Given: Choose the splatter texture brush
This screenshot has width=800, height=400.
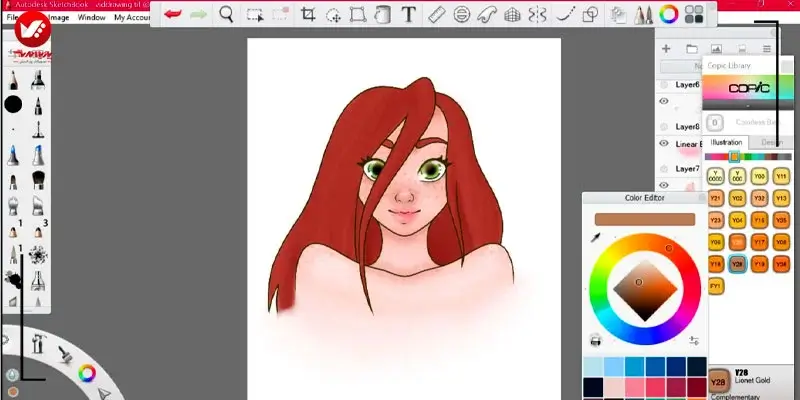Looking at the screenshot, I should coord(38,255).
